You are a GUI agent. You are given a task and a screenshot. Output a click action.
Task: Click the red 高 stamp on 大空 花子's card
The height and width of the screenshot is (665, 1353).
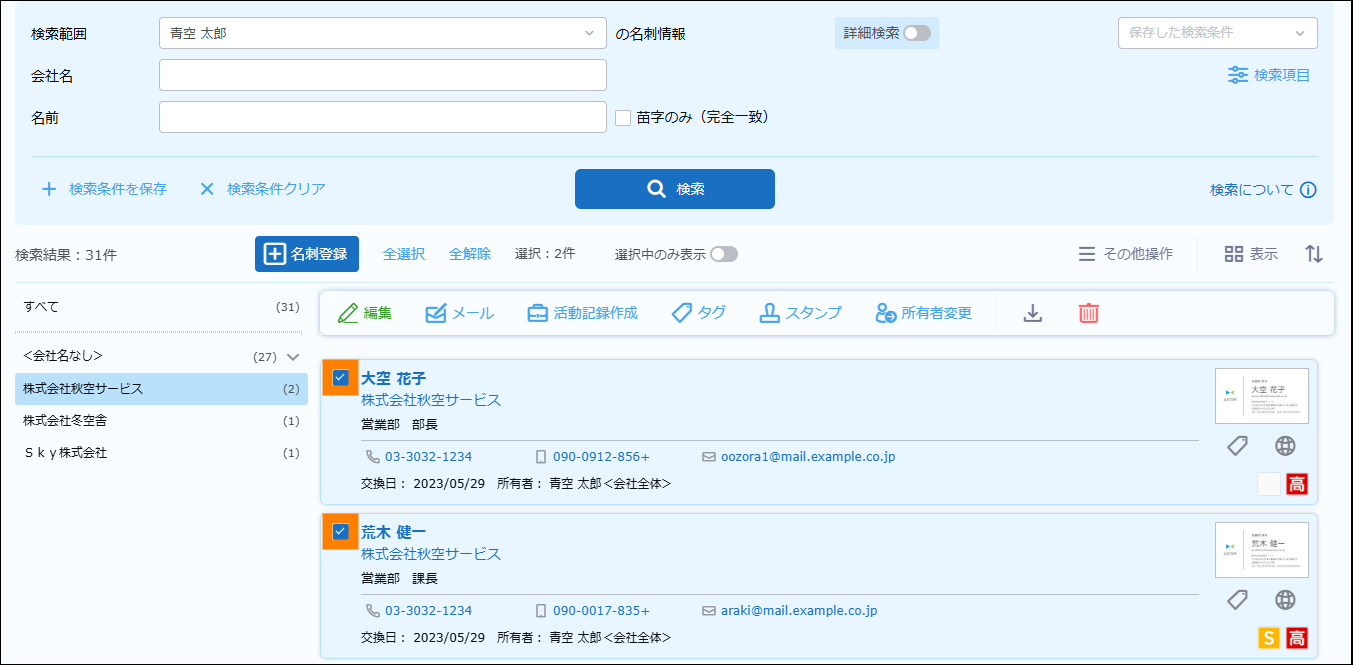coord(1297,485)
